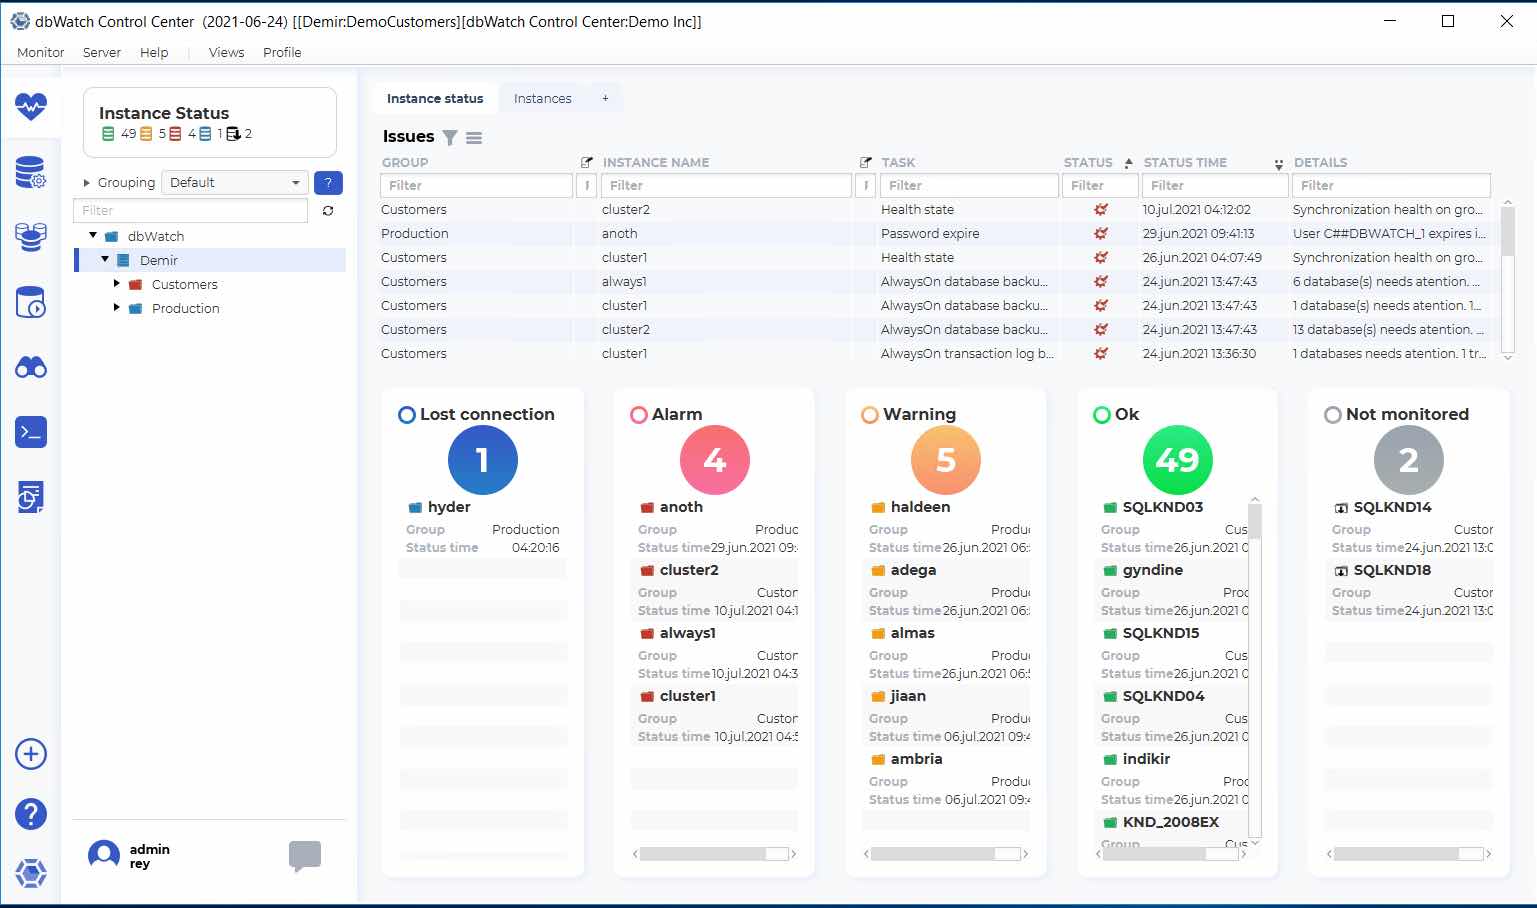Viewport: 1537px width, 908px height.
Task: Click the sort arrows next to STATUS TIME header
Action: [x=1278, y=164]
